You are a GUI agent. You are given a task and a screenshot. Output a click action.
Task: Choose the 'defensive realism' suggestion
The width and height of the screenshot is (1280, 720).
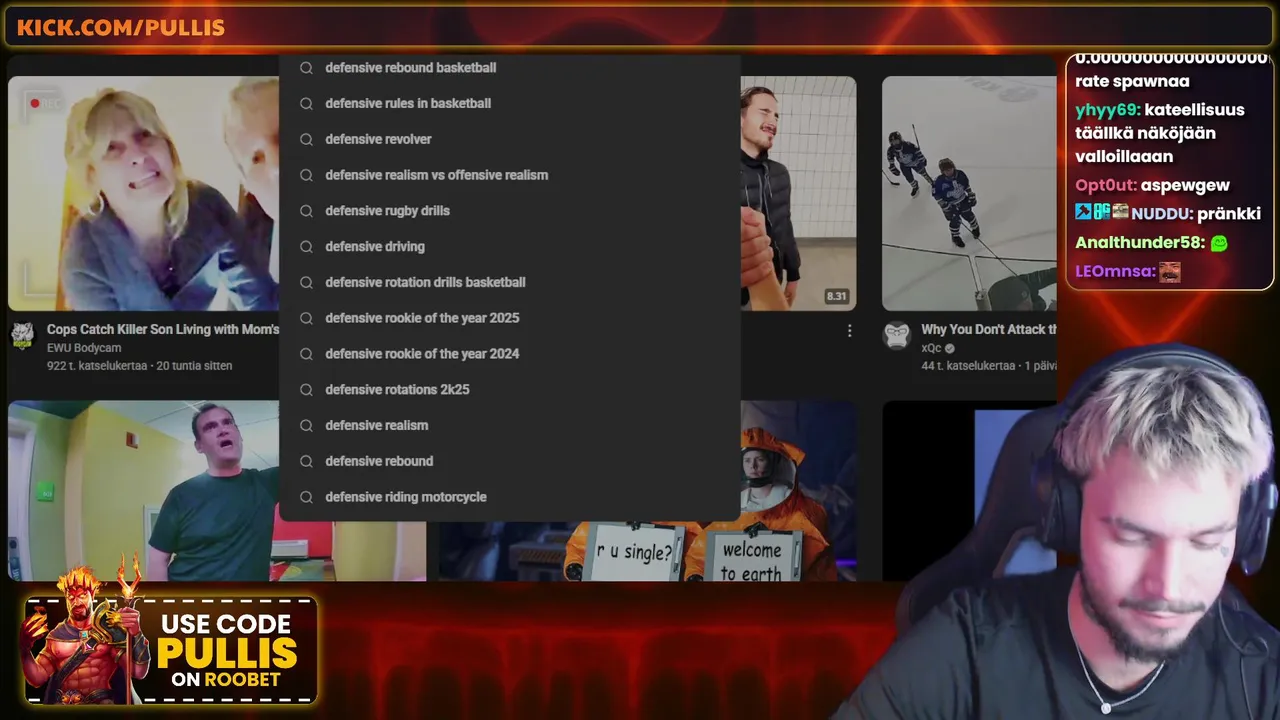click(509, 425)
